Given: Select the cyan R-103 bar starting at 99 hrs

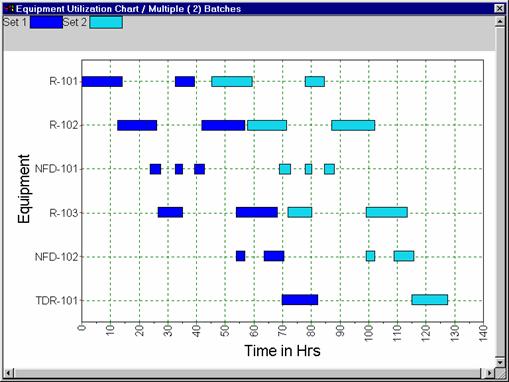Looking at the screenshot, I should [x=387, y=212].
